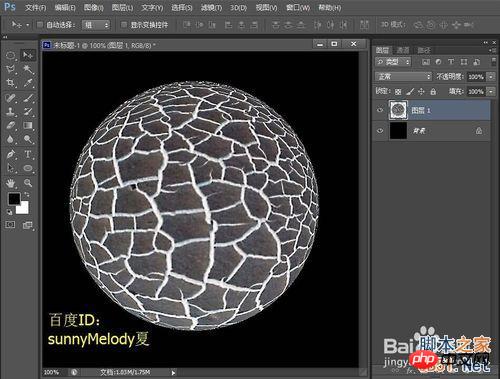This screenshot has width=500, height=379.
Task: Toggle visibility of the 背景 layer
Action: click(380, 131)
